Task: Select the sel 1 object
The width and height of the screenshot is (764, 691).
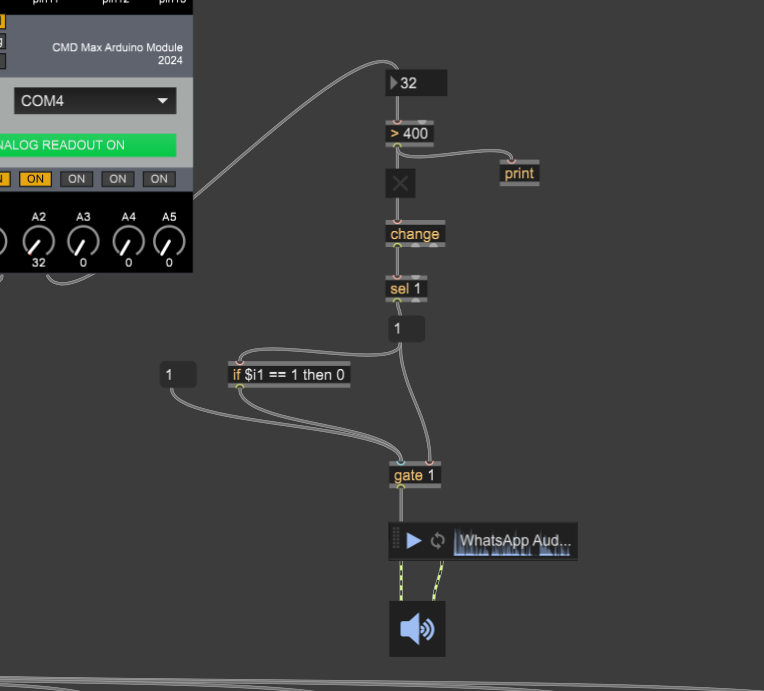Action: click(x=406, y=288)
